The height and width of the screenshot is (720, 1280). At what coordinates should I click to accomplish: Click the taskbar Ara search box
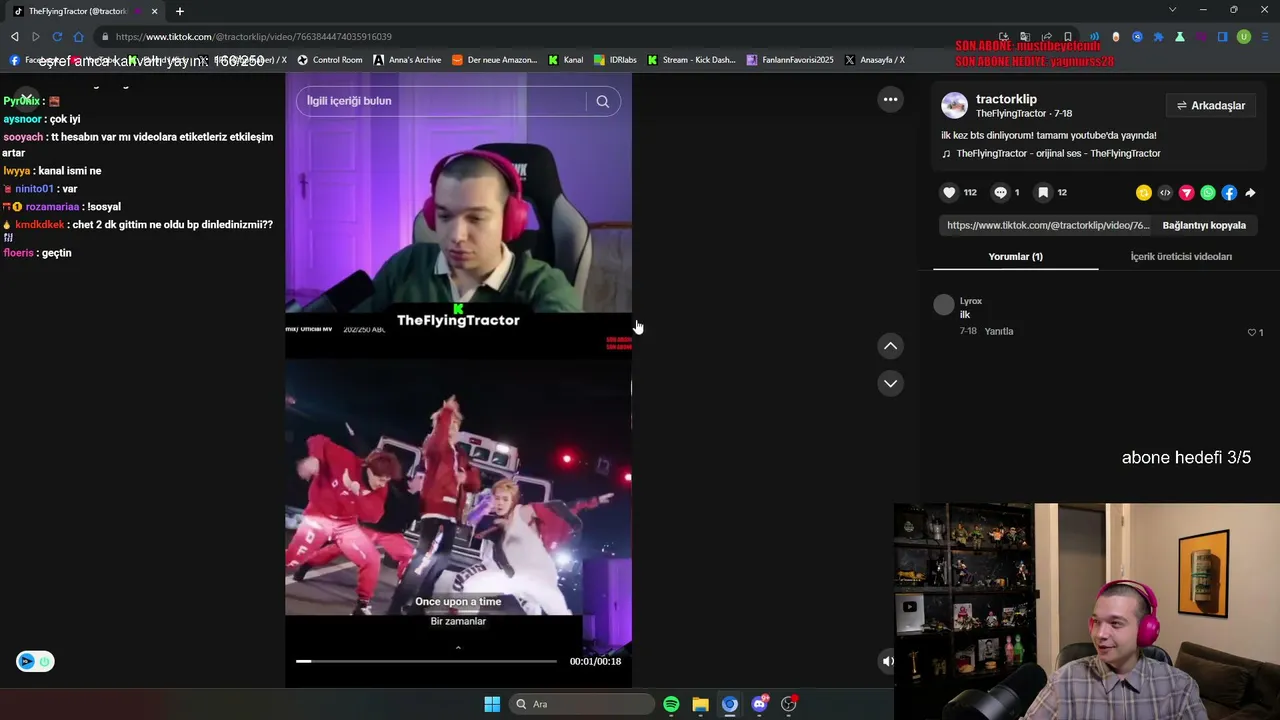[581, 704]
